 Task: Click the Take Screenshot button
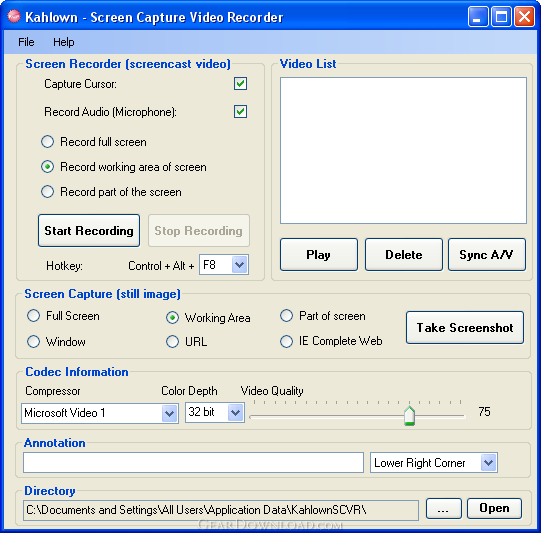[465, 327]
